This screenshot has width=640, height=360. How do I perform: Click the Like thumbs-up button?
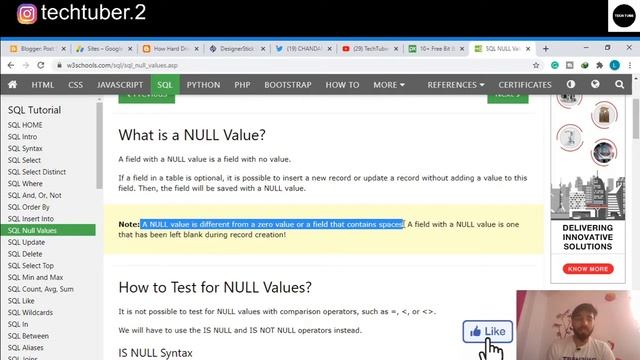[488, 331]
